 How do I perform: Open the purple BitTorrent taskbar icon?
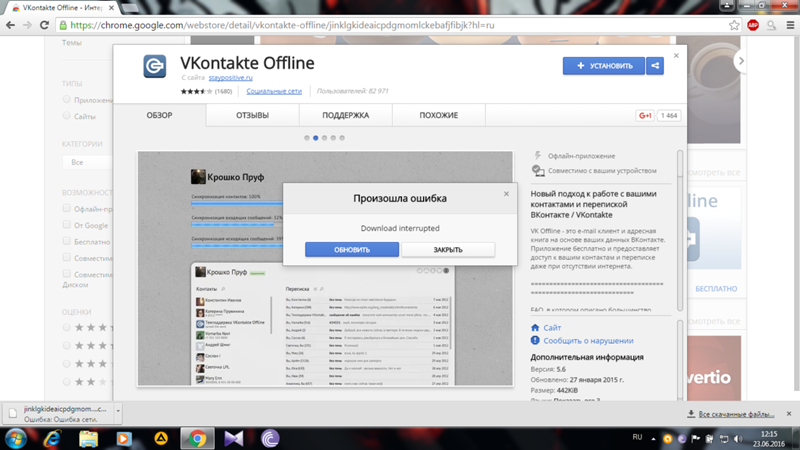tap(270, 438)
